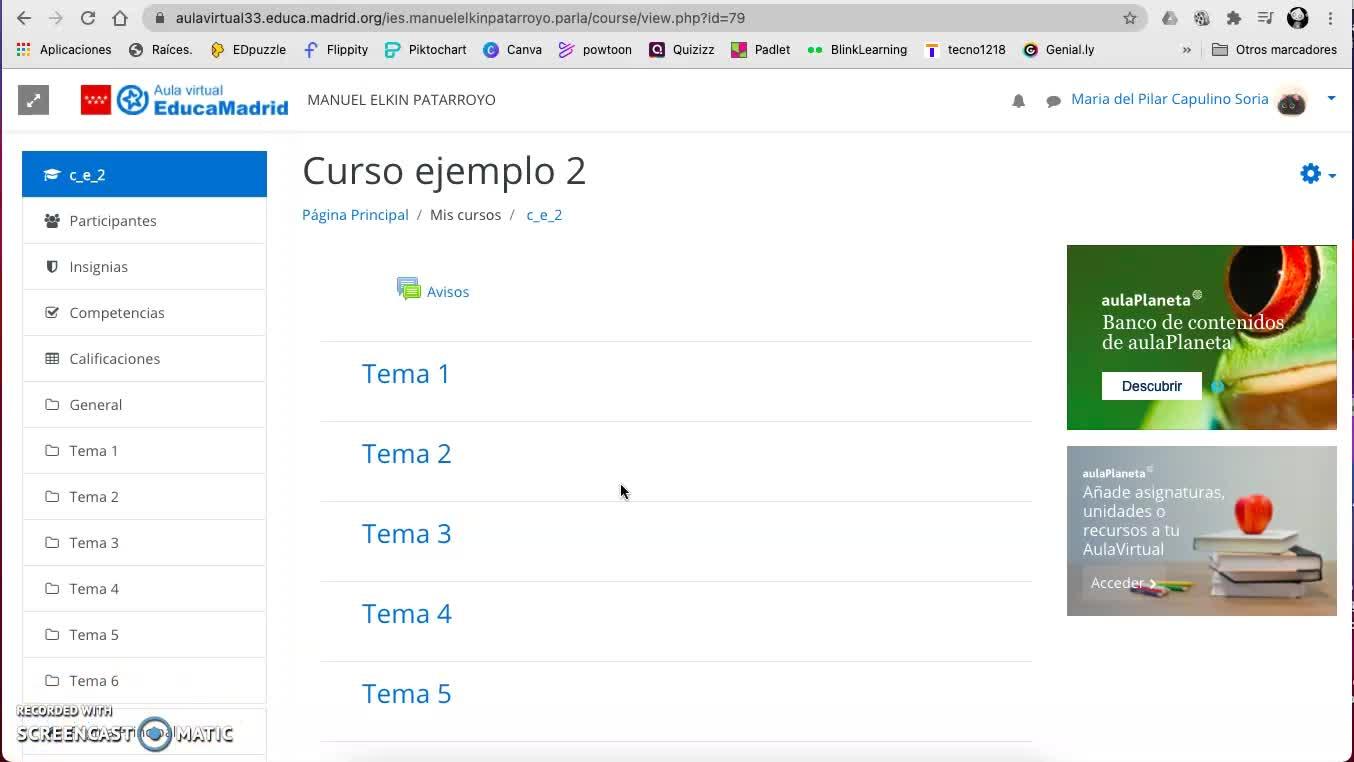Click the browser back arrow
This screenshot has height=762, width=1354.
click(x=24, y=18)
